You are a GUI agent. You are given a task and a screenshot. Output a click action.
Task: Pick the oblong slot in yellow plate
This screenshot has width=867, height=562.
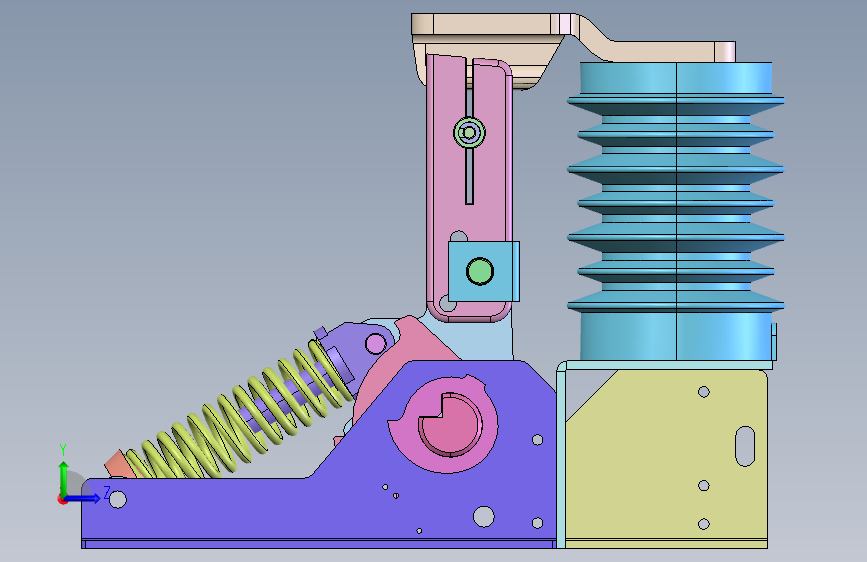click(x=745, y=446)
